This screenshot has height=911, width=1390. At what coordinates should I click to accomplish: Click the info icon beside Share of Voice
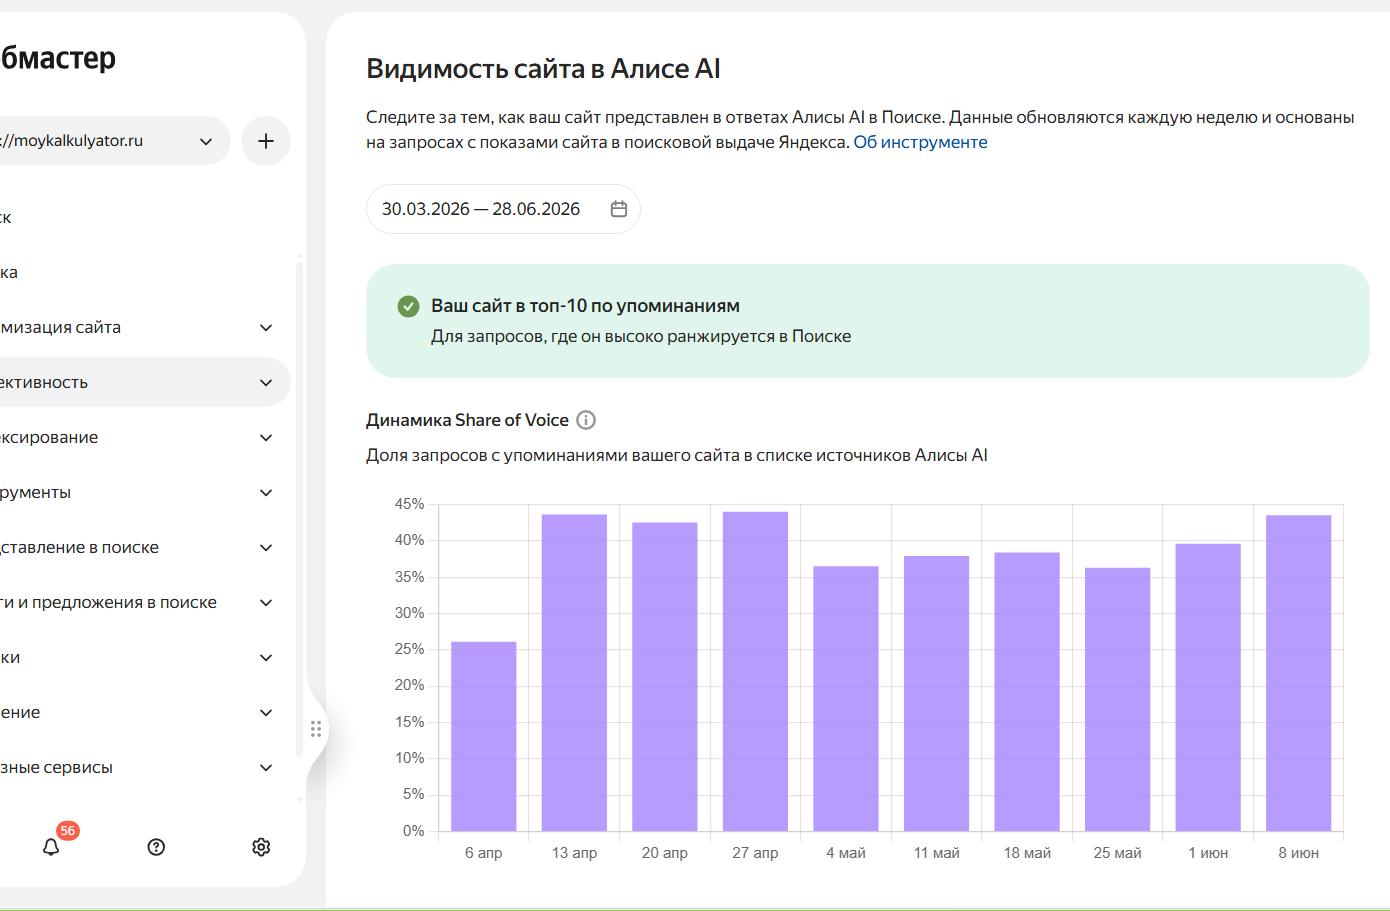pos(587,420)
